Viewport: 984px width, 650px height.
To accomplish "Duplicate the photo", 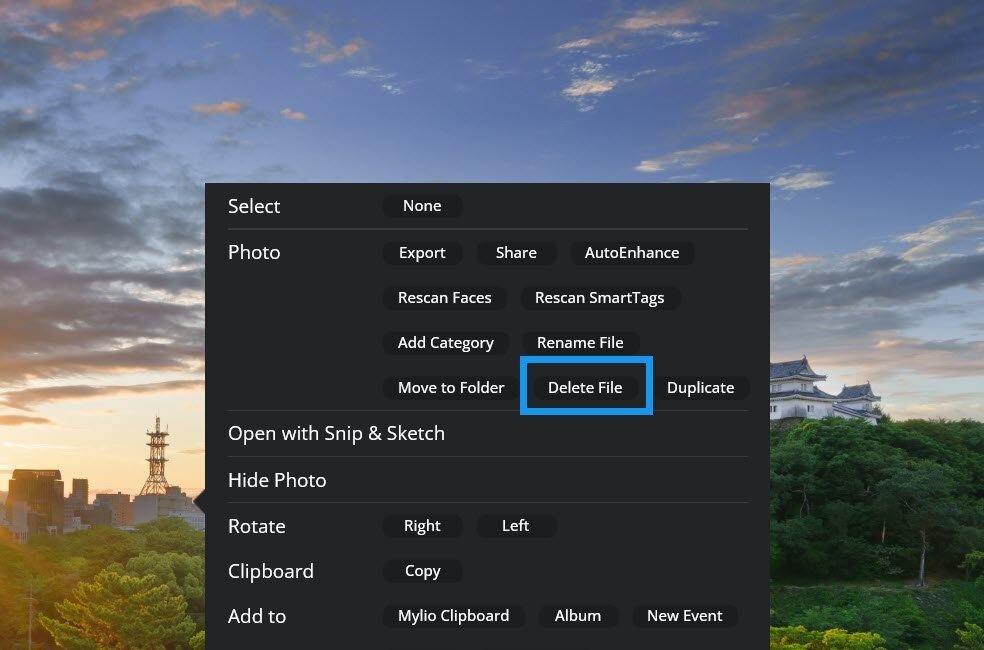I will (700, 388).
